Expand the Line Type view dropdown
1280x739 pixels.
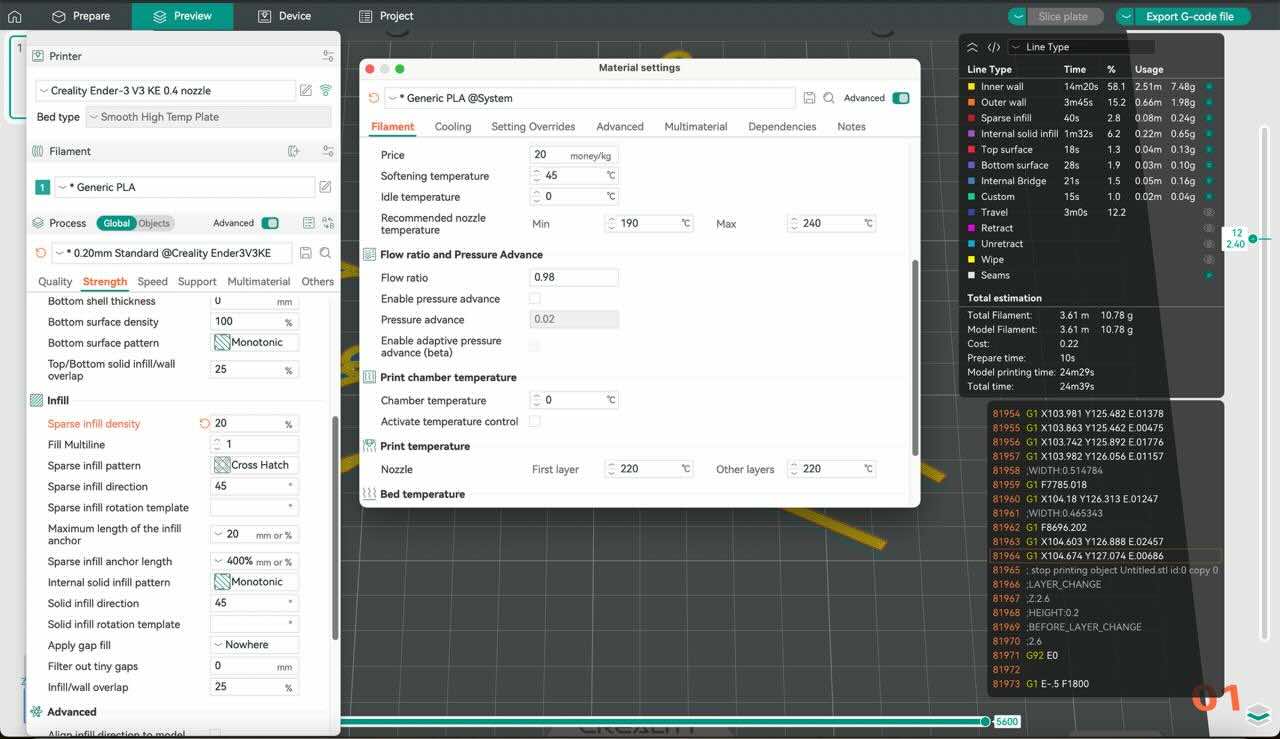click(x=1080, y=47)
